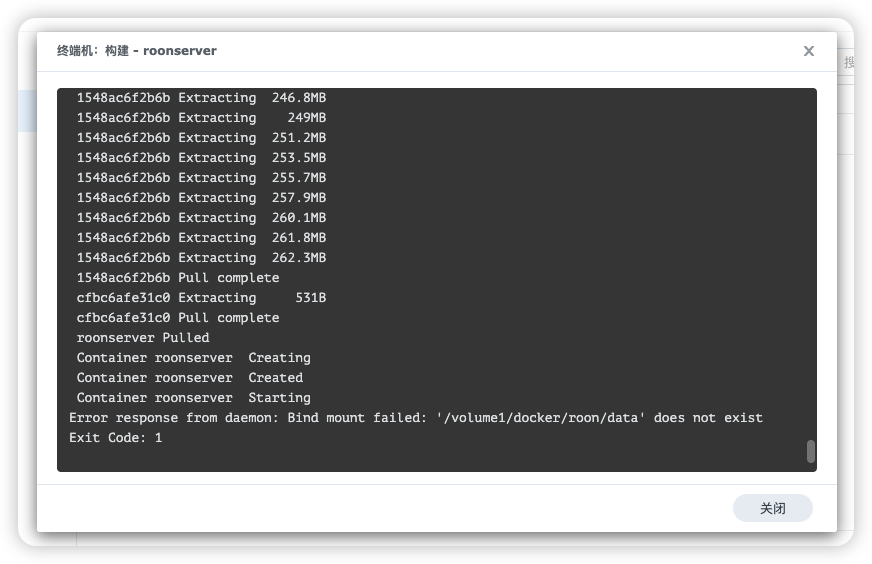
Task: Click the 'Extracting 249MB' line
Action: 201,118
